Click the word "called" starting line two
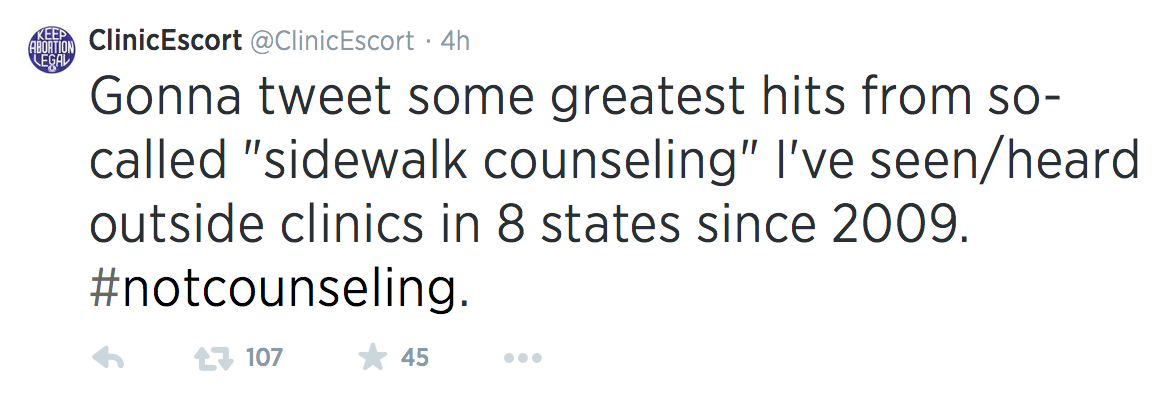This screenshot has height=400, width=1168. click(x=158, y=160)
